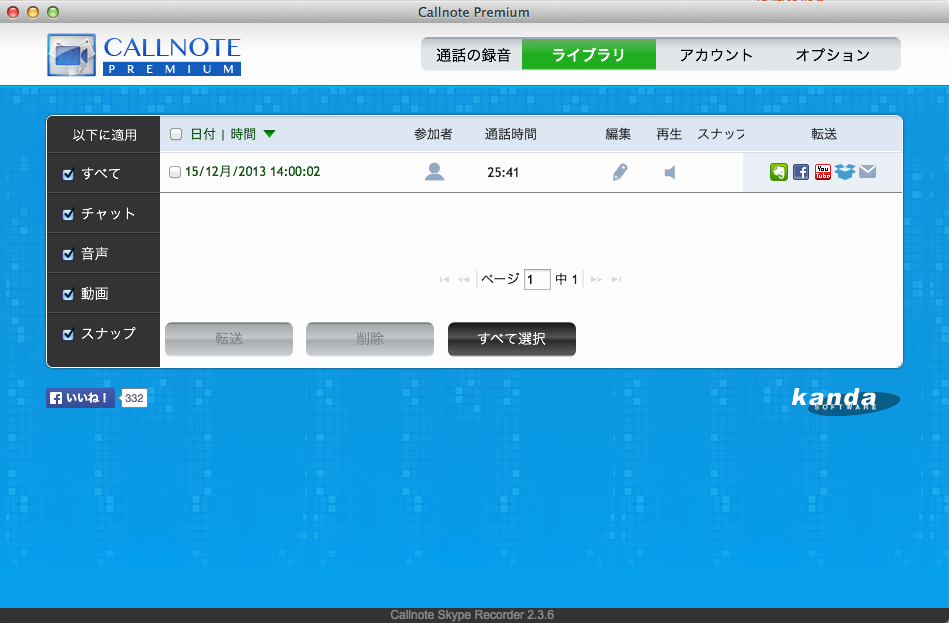Click the 25:41 call duration
Viewport: 949px width, 623px height.
(x=503, y=173)
